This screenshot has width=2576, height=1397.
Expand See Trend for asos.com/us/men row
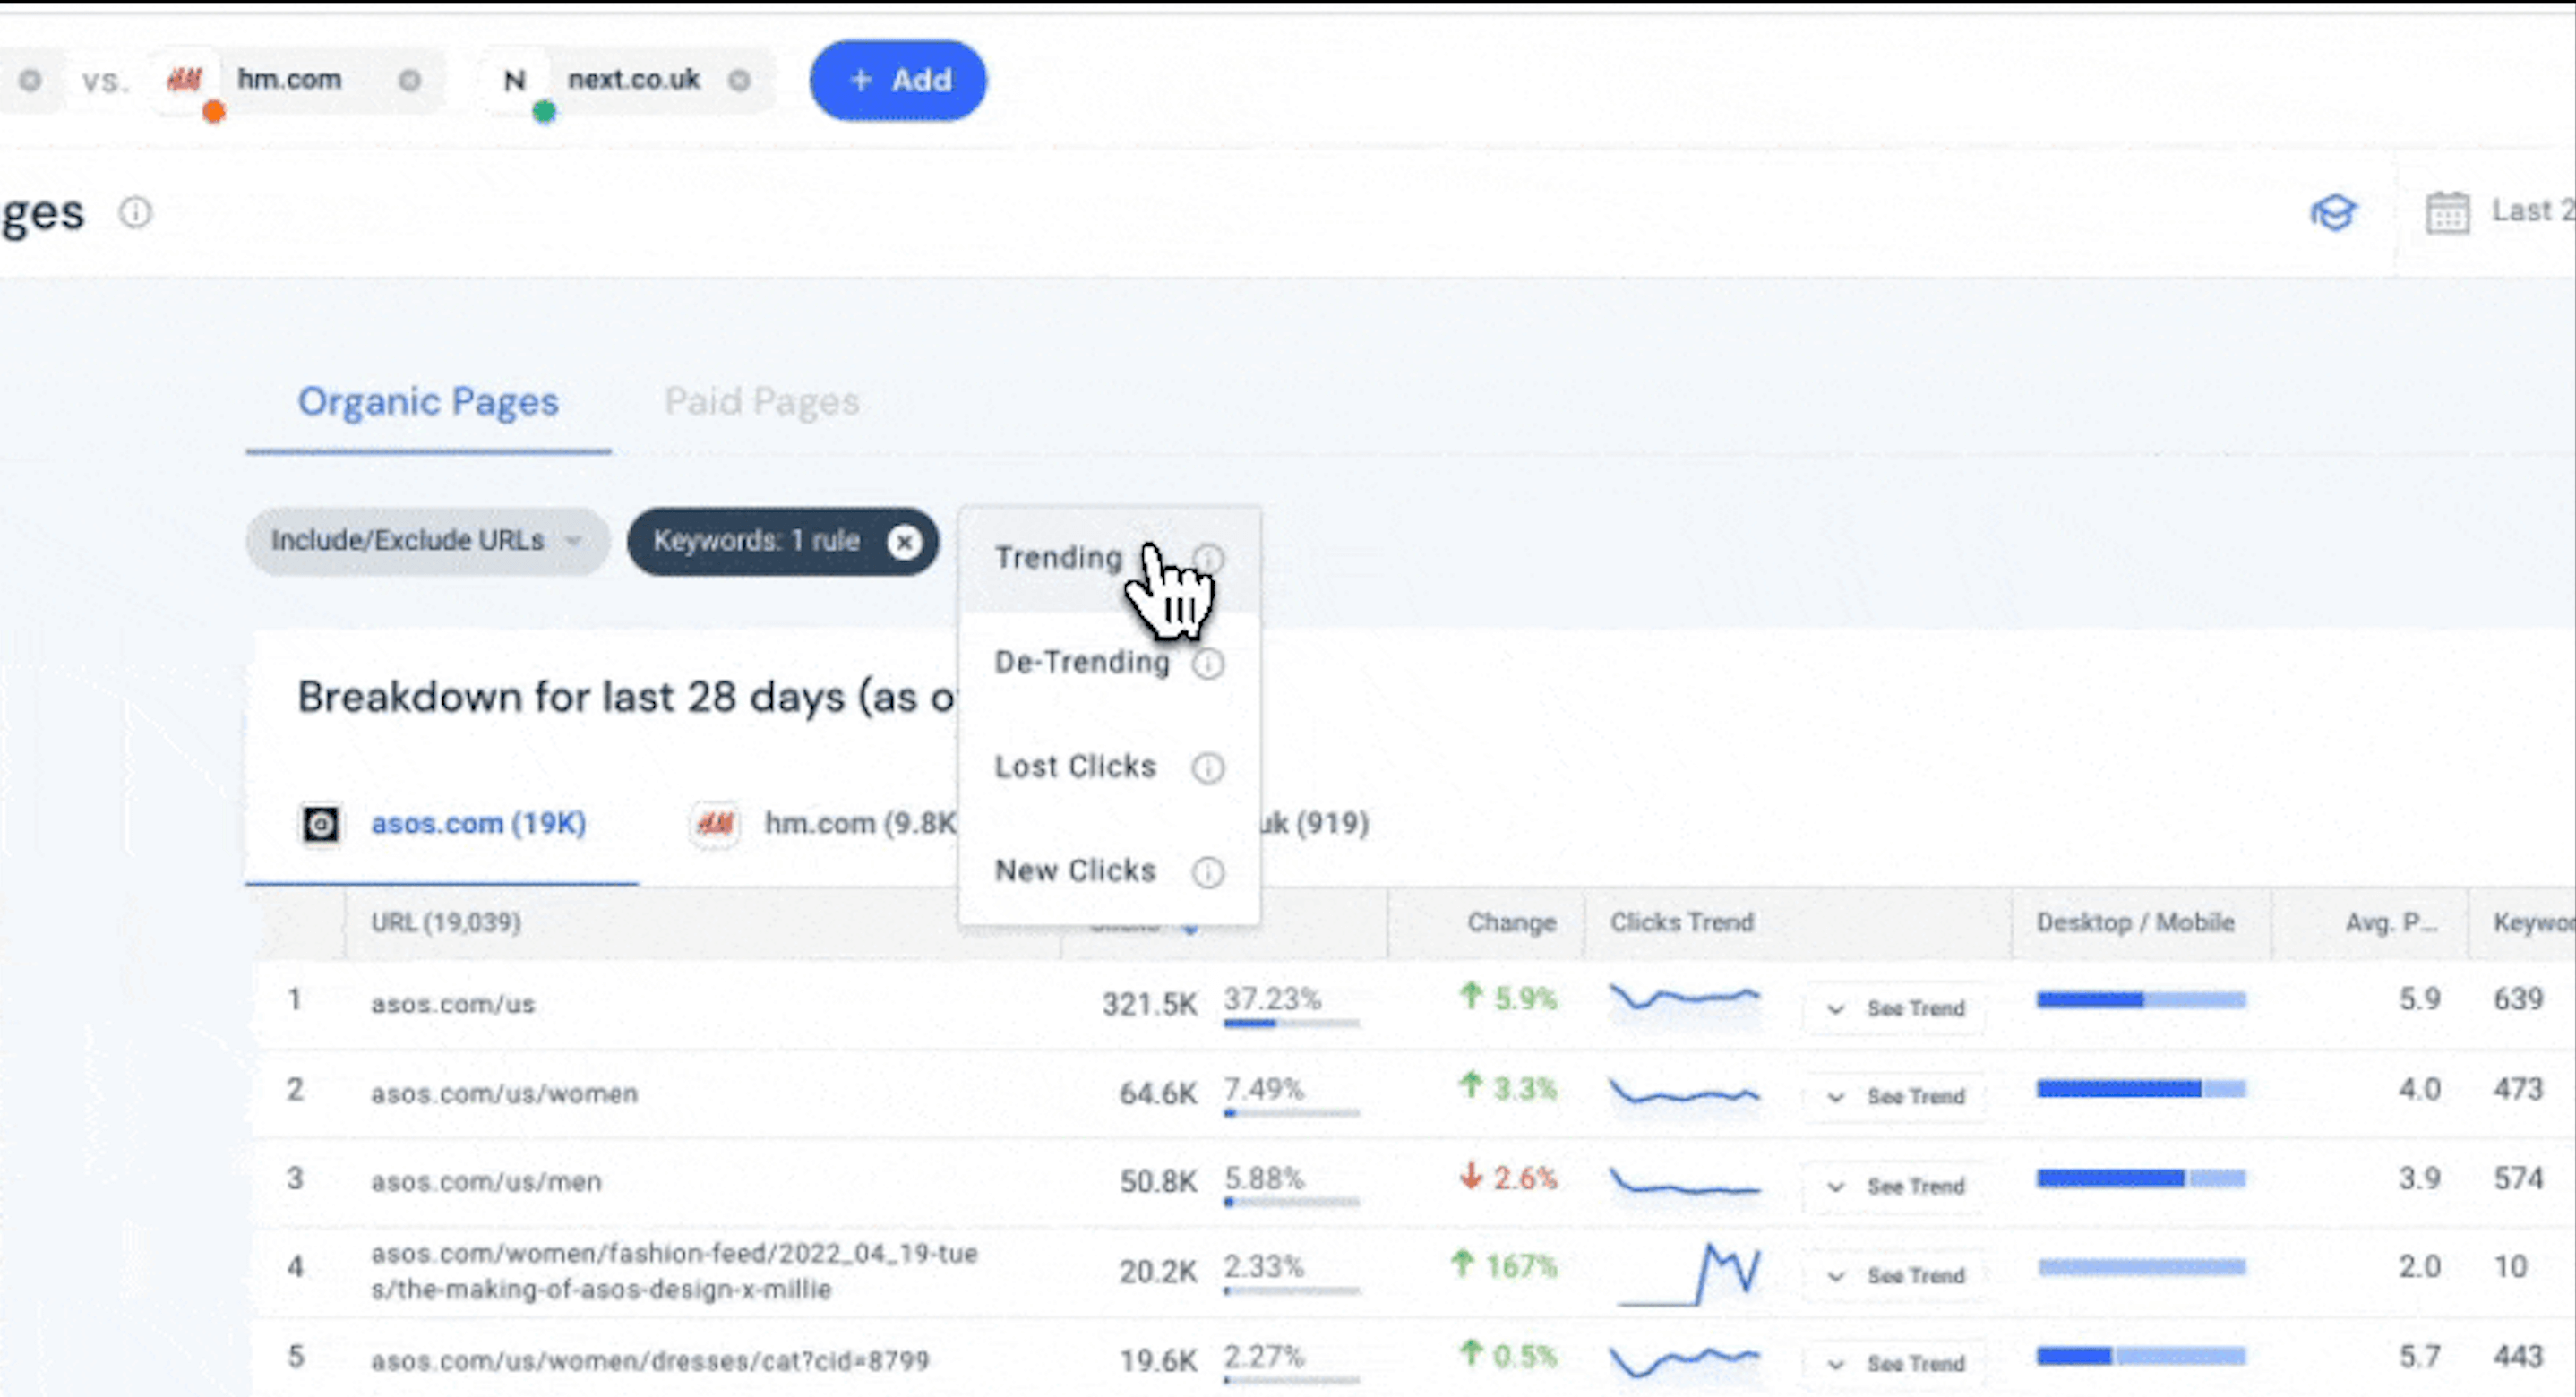[1896, 1186]
